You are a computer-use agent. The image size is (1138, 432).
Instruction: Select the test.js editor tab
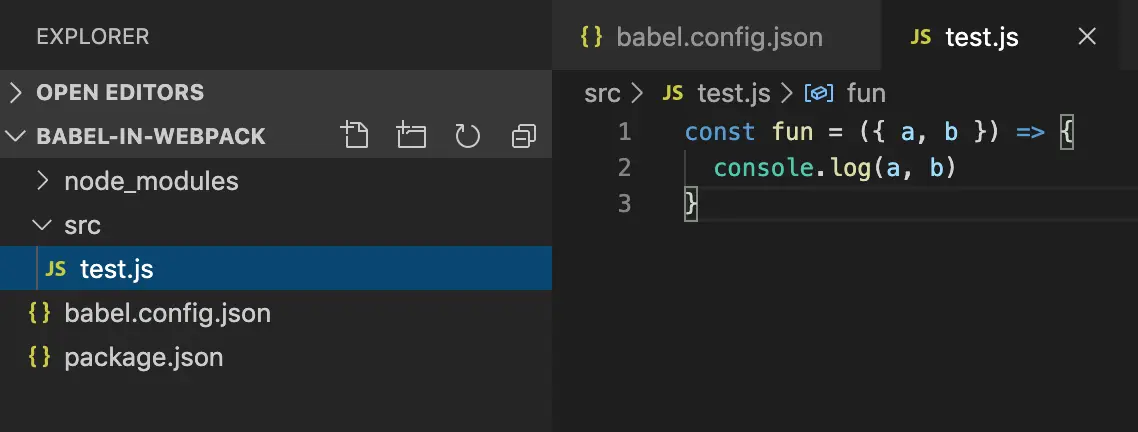(x=980, y=38)
